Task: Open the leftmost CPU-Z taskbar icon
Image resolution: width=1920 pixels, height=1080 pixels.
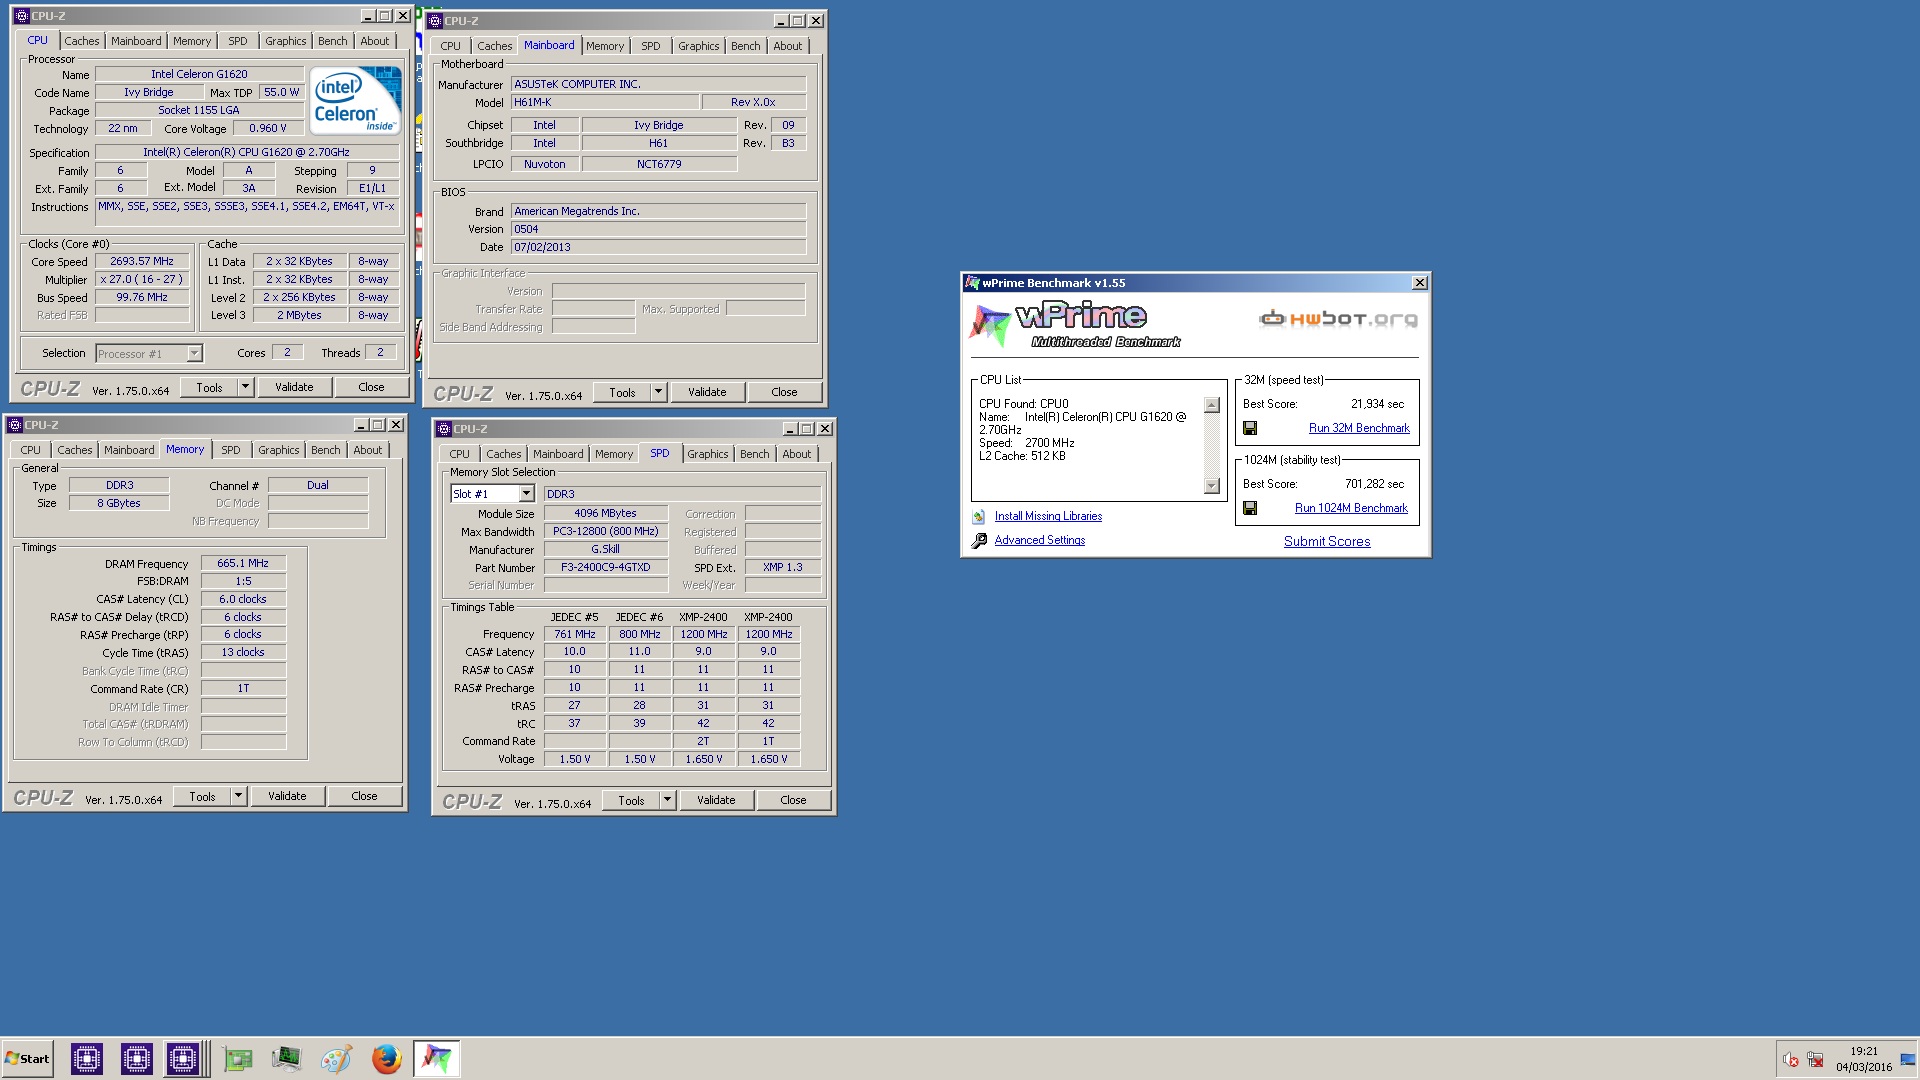Action: pyautogui.click(x=87, y=1058)
